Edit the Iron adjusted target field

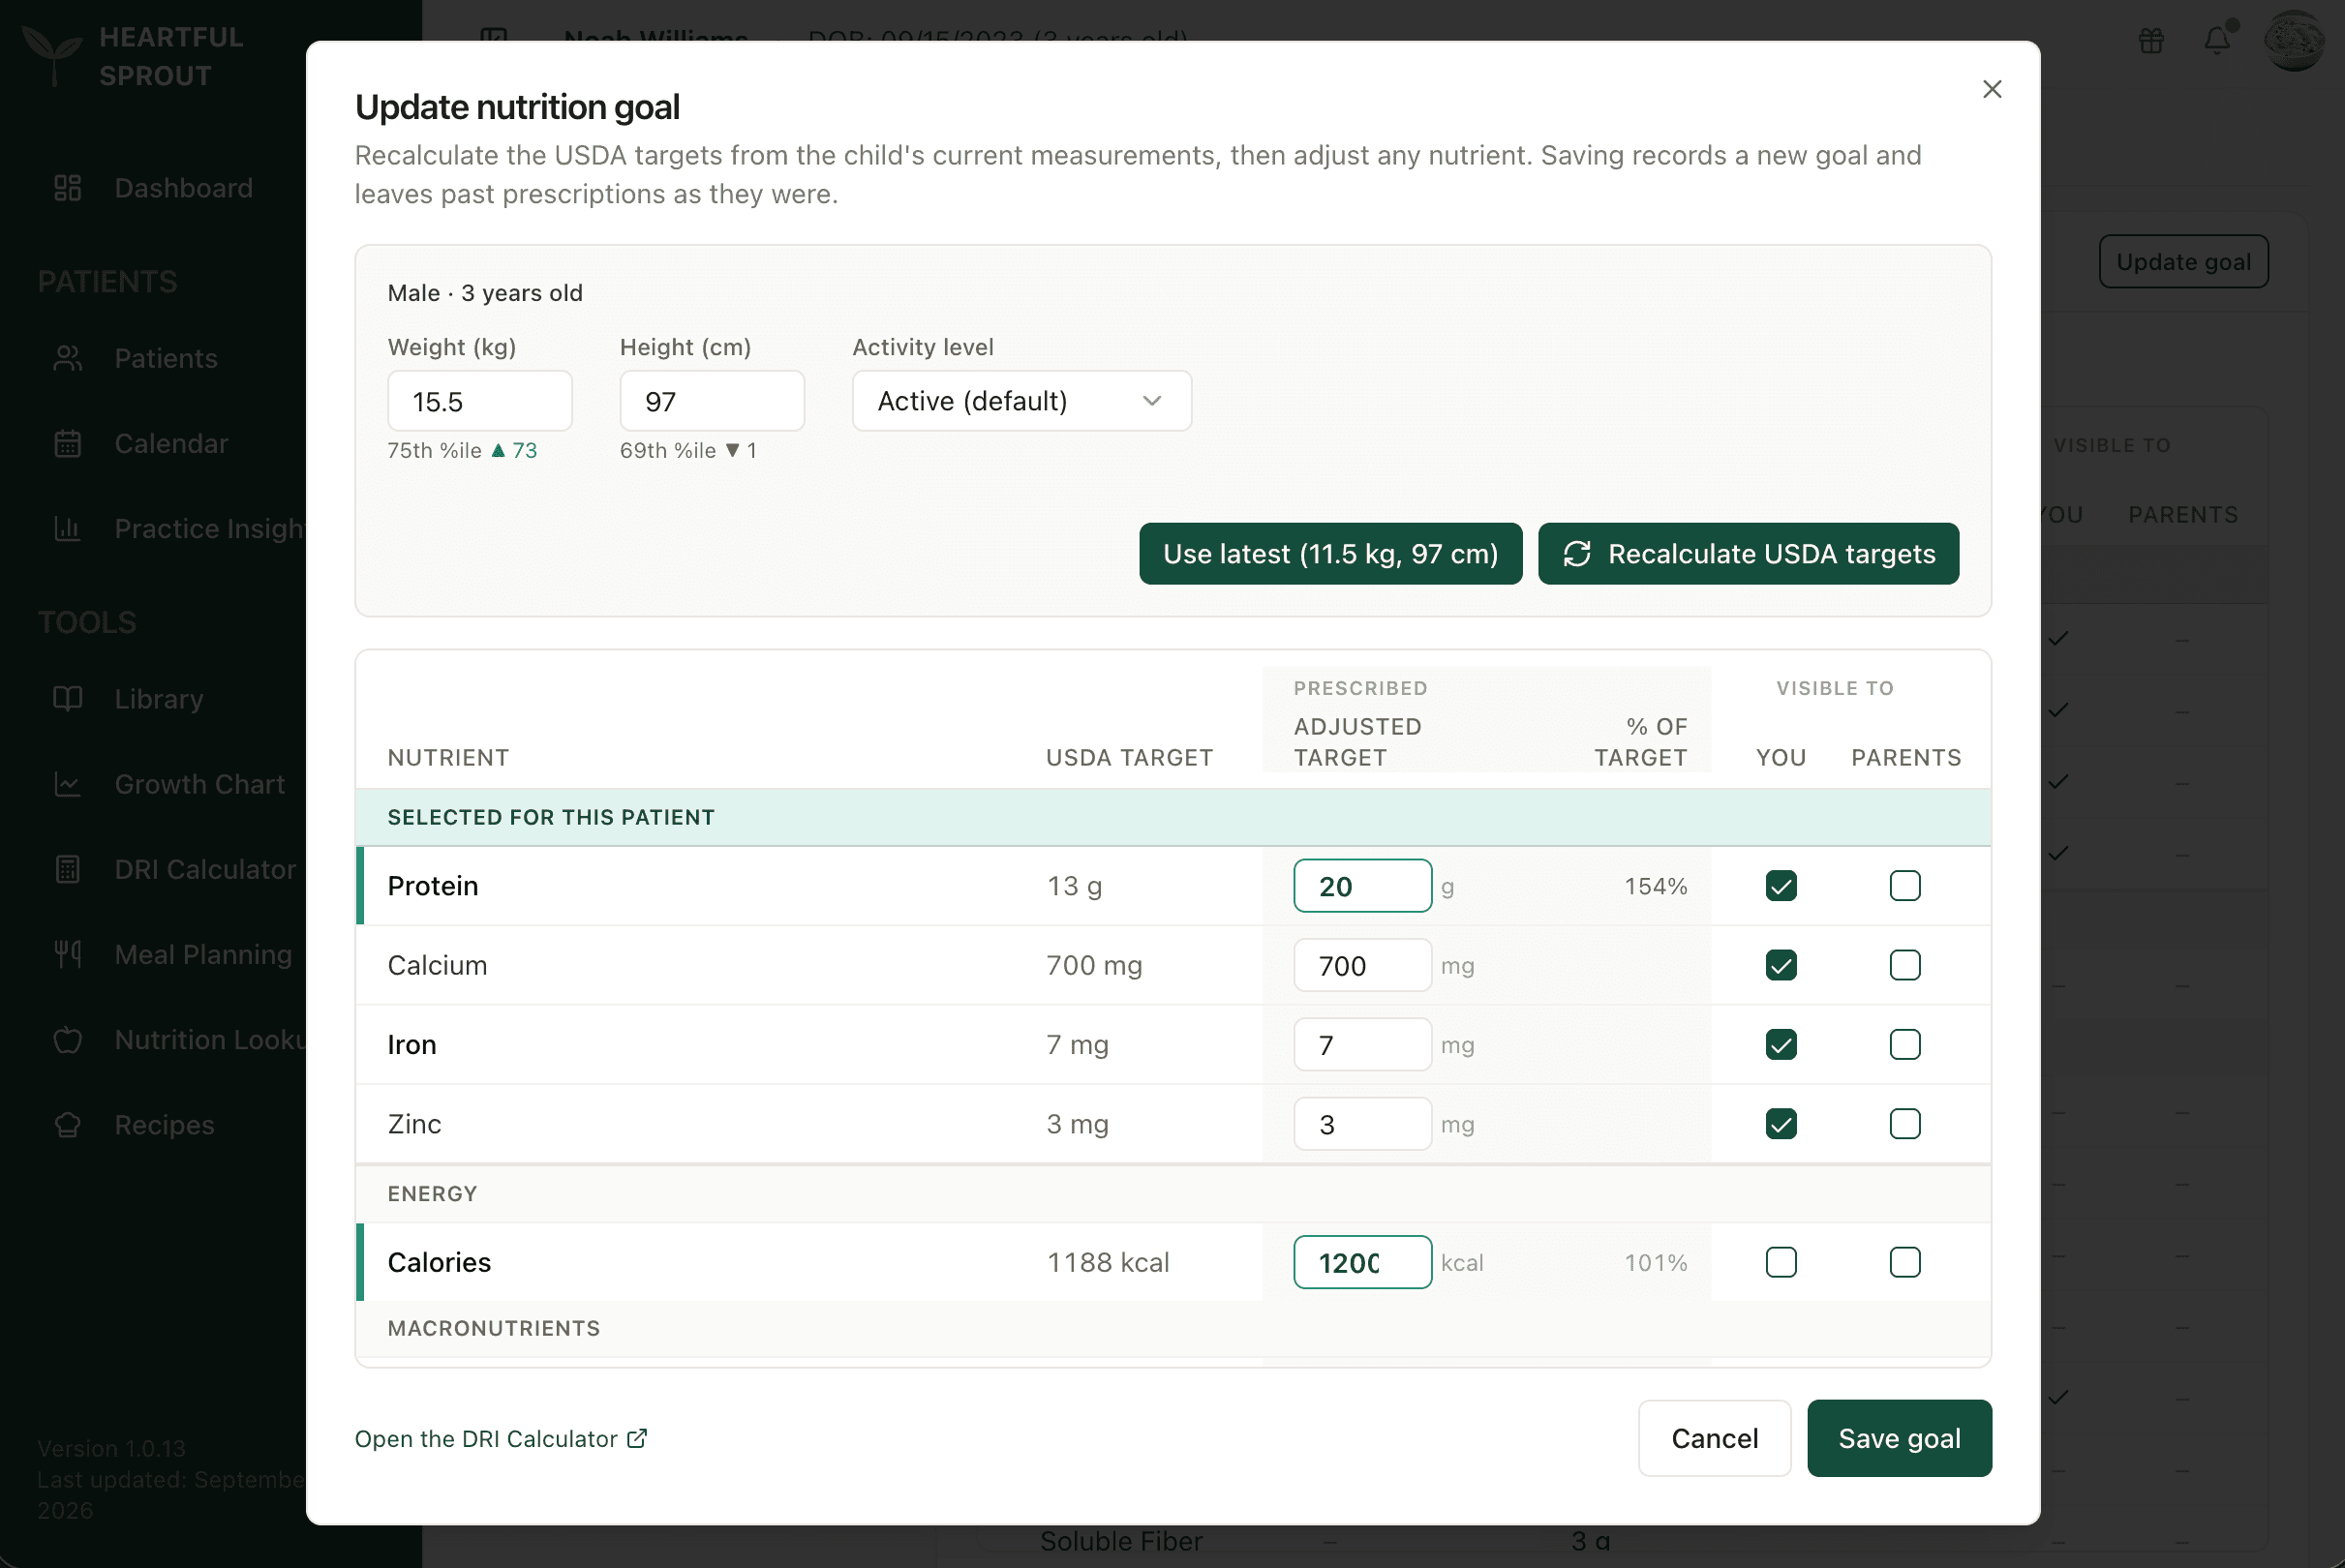coord(1362,1044)
